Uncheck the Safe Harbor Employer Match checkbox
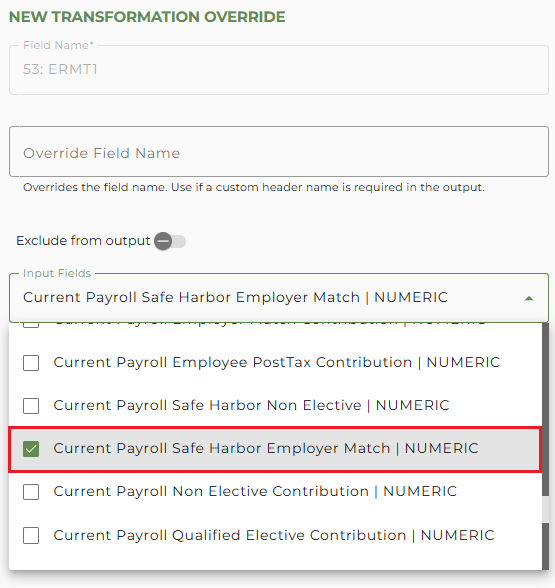The height and width of the screenshot is (588, 555). coord(31,449)
